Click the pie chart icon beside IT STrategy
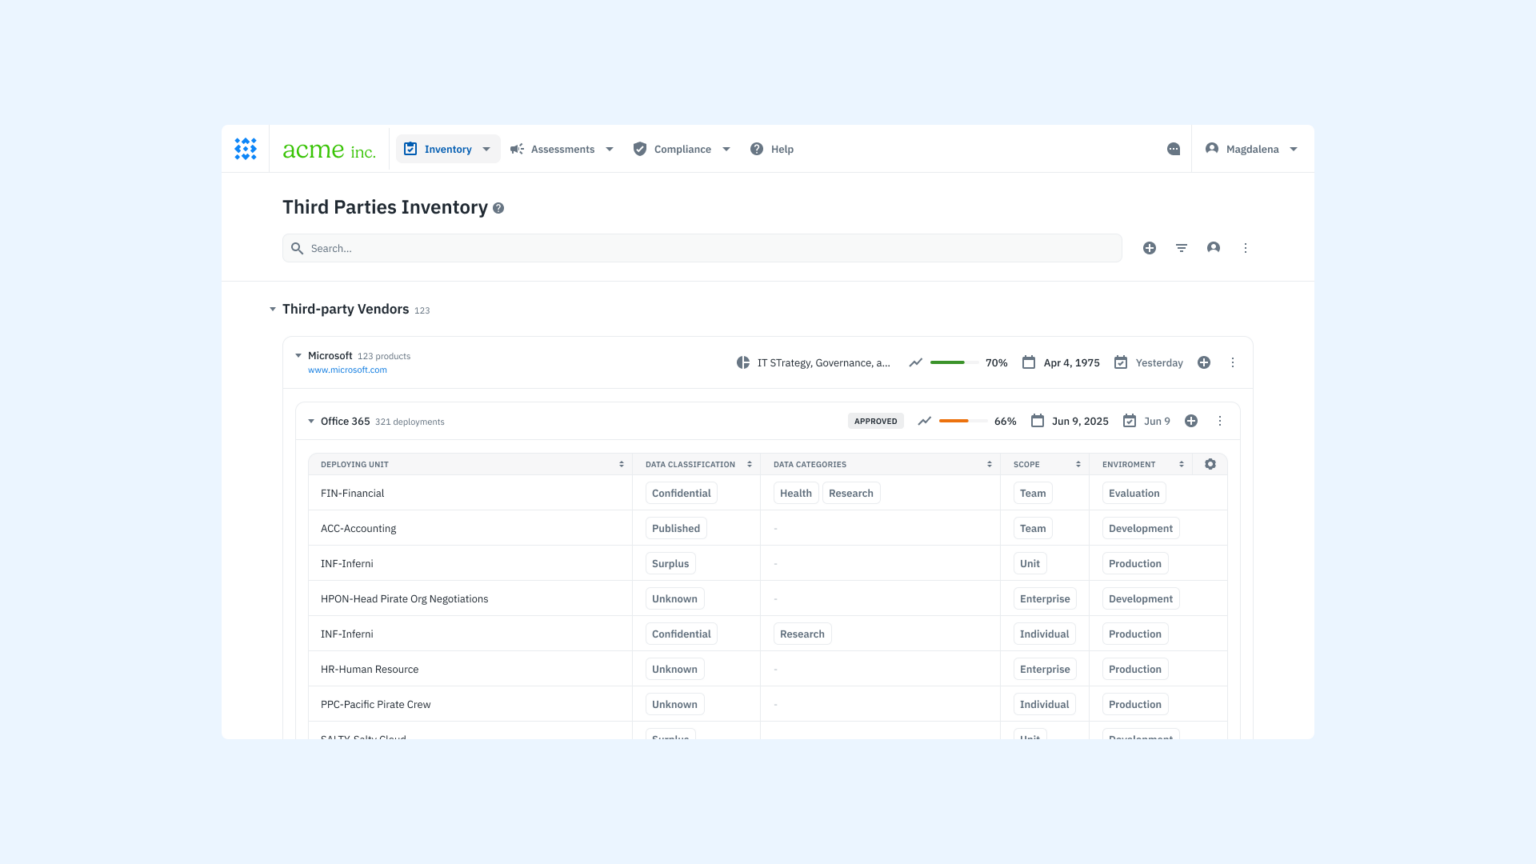 742,362
